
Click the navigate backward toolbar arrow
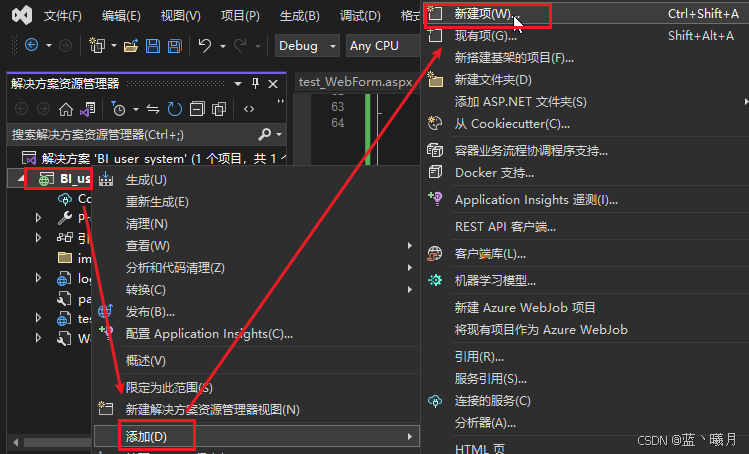32,45
